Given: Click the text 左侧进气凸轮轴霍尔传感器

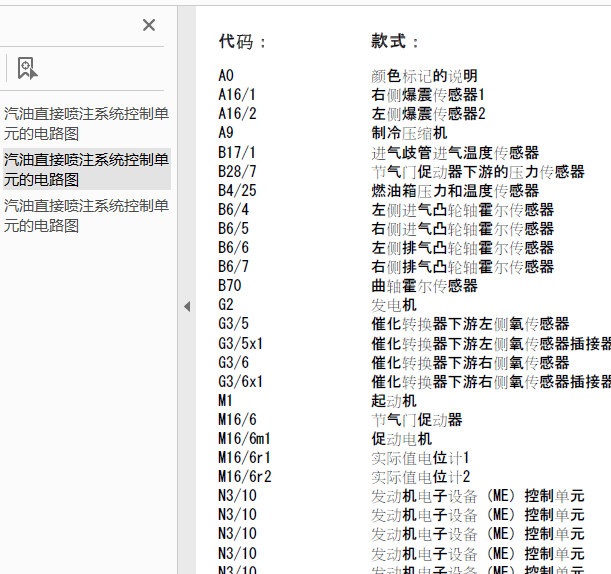Looking at the screenshot, I should [463, 210].
